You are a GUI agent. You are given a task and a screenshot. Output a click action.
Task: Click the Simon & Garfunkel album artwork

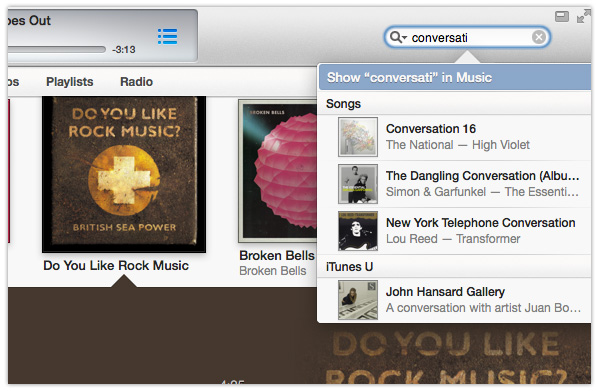(x=358, y=184)
